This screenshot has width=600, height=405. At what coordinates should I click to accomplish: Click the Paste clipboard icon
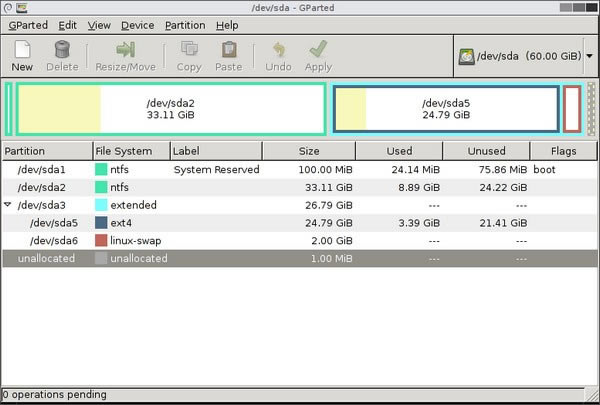point(229,50)
